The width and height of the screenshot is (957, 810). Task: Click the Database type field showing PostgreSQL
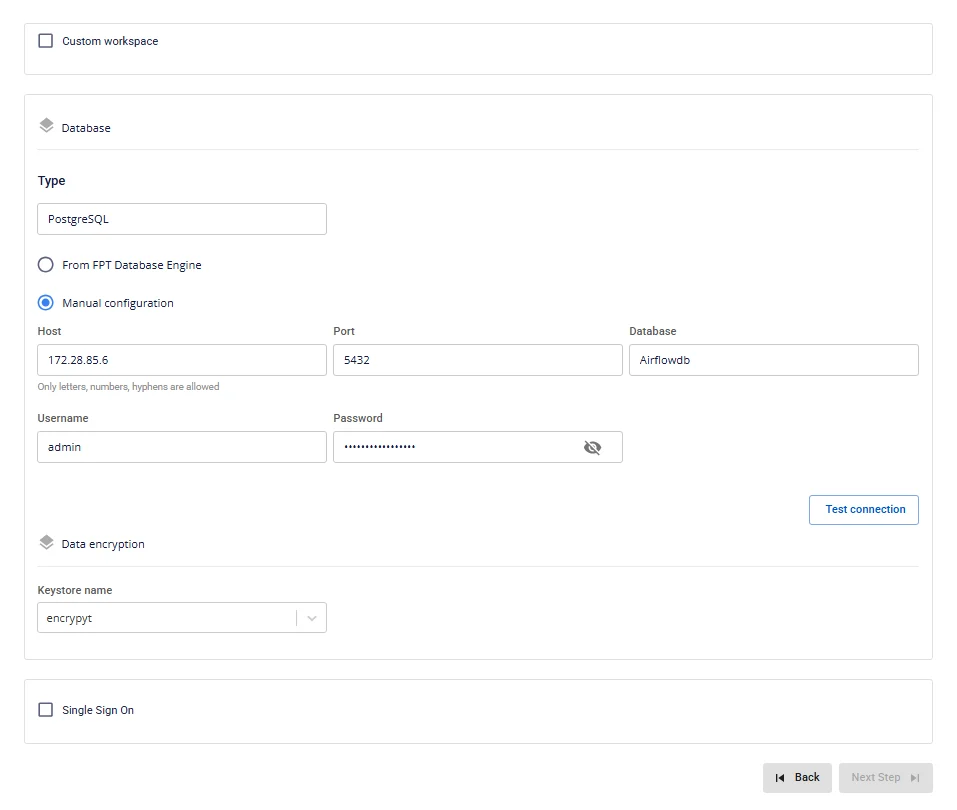point(182,219)
